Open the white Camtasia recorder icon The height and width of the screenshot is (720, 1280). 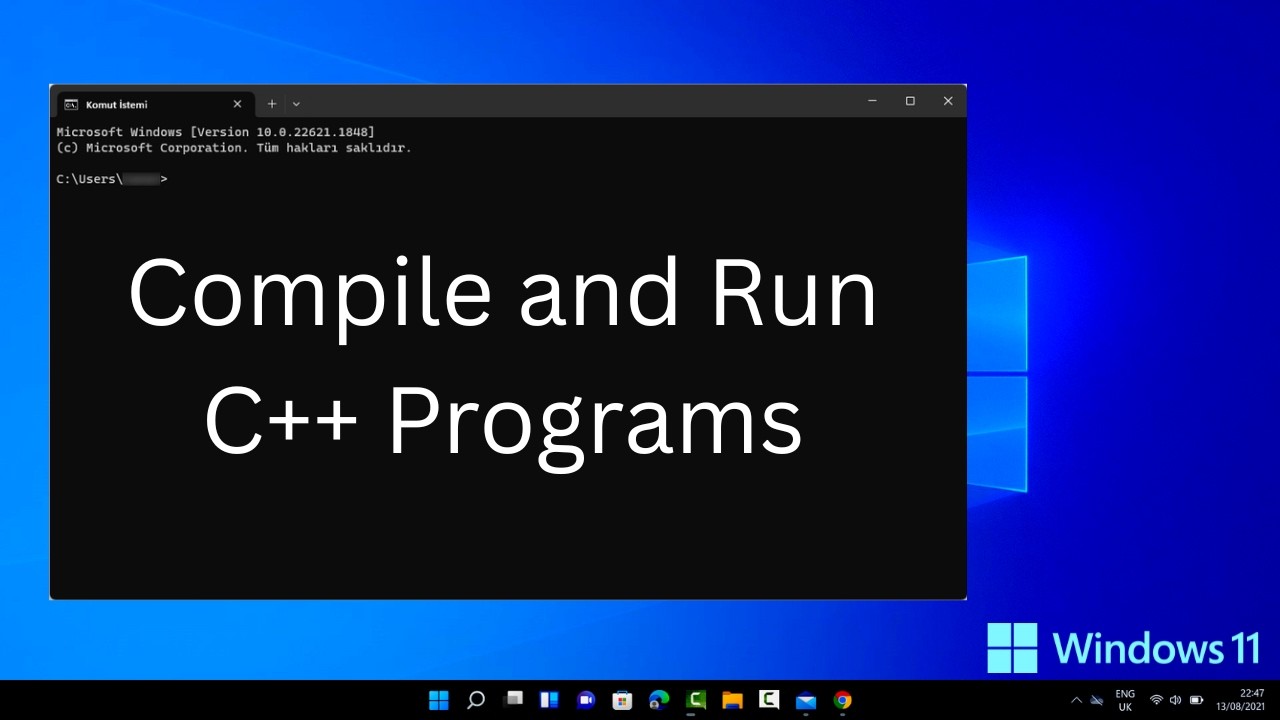tap(769, 700)
